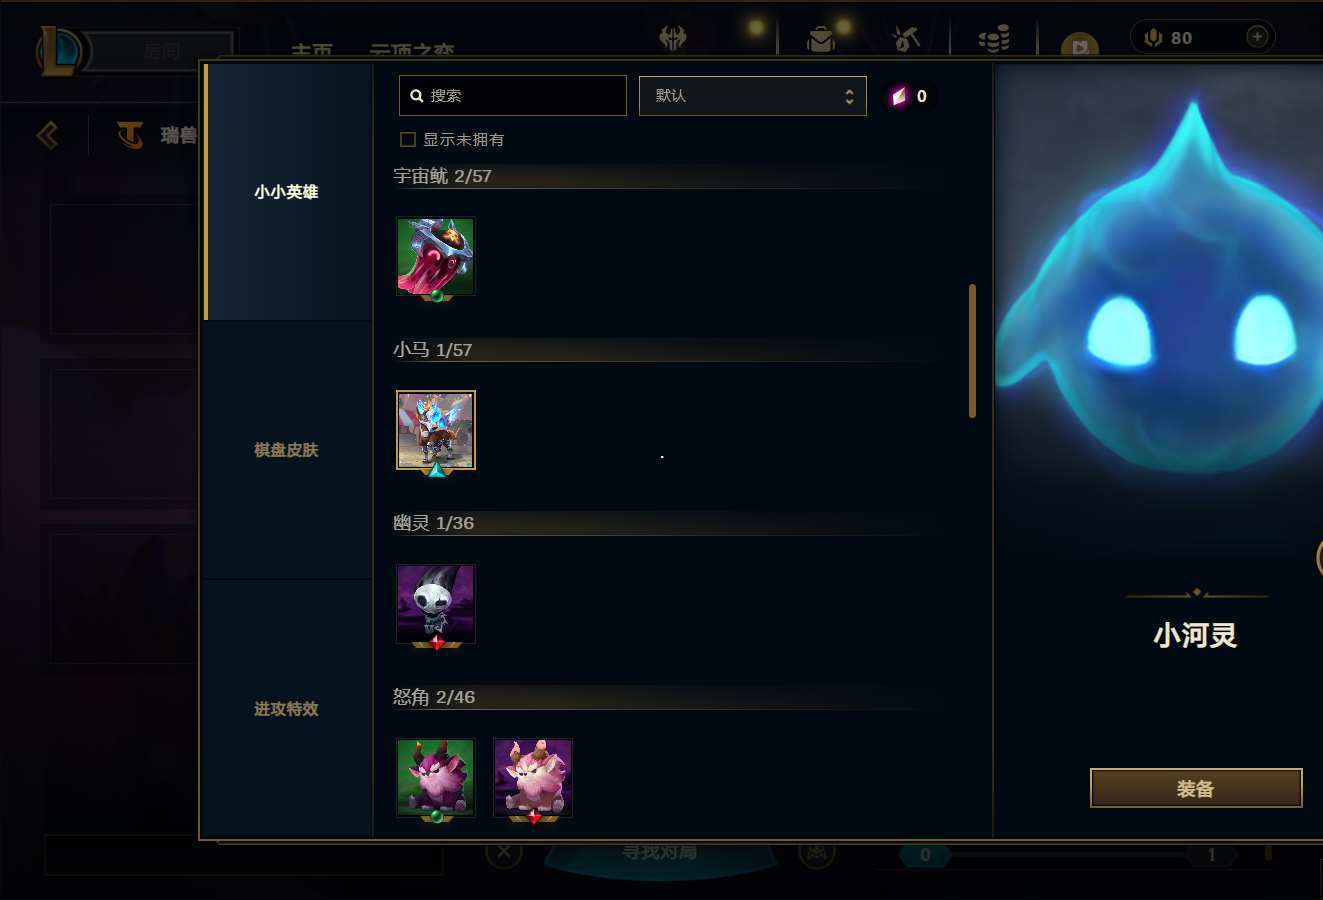Open the coin stack store icon

point(993,38)
